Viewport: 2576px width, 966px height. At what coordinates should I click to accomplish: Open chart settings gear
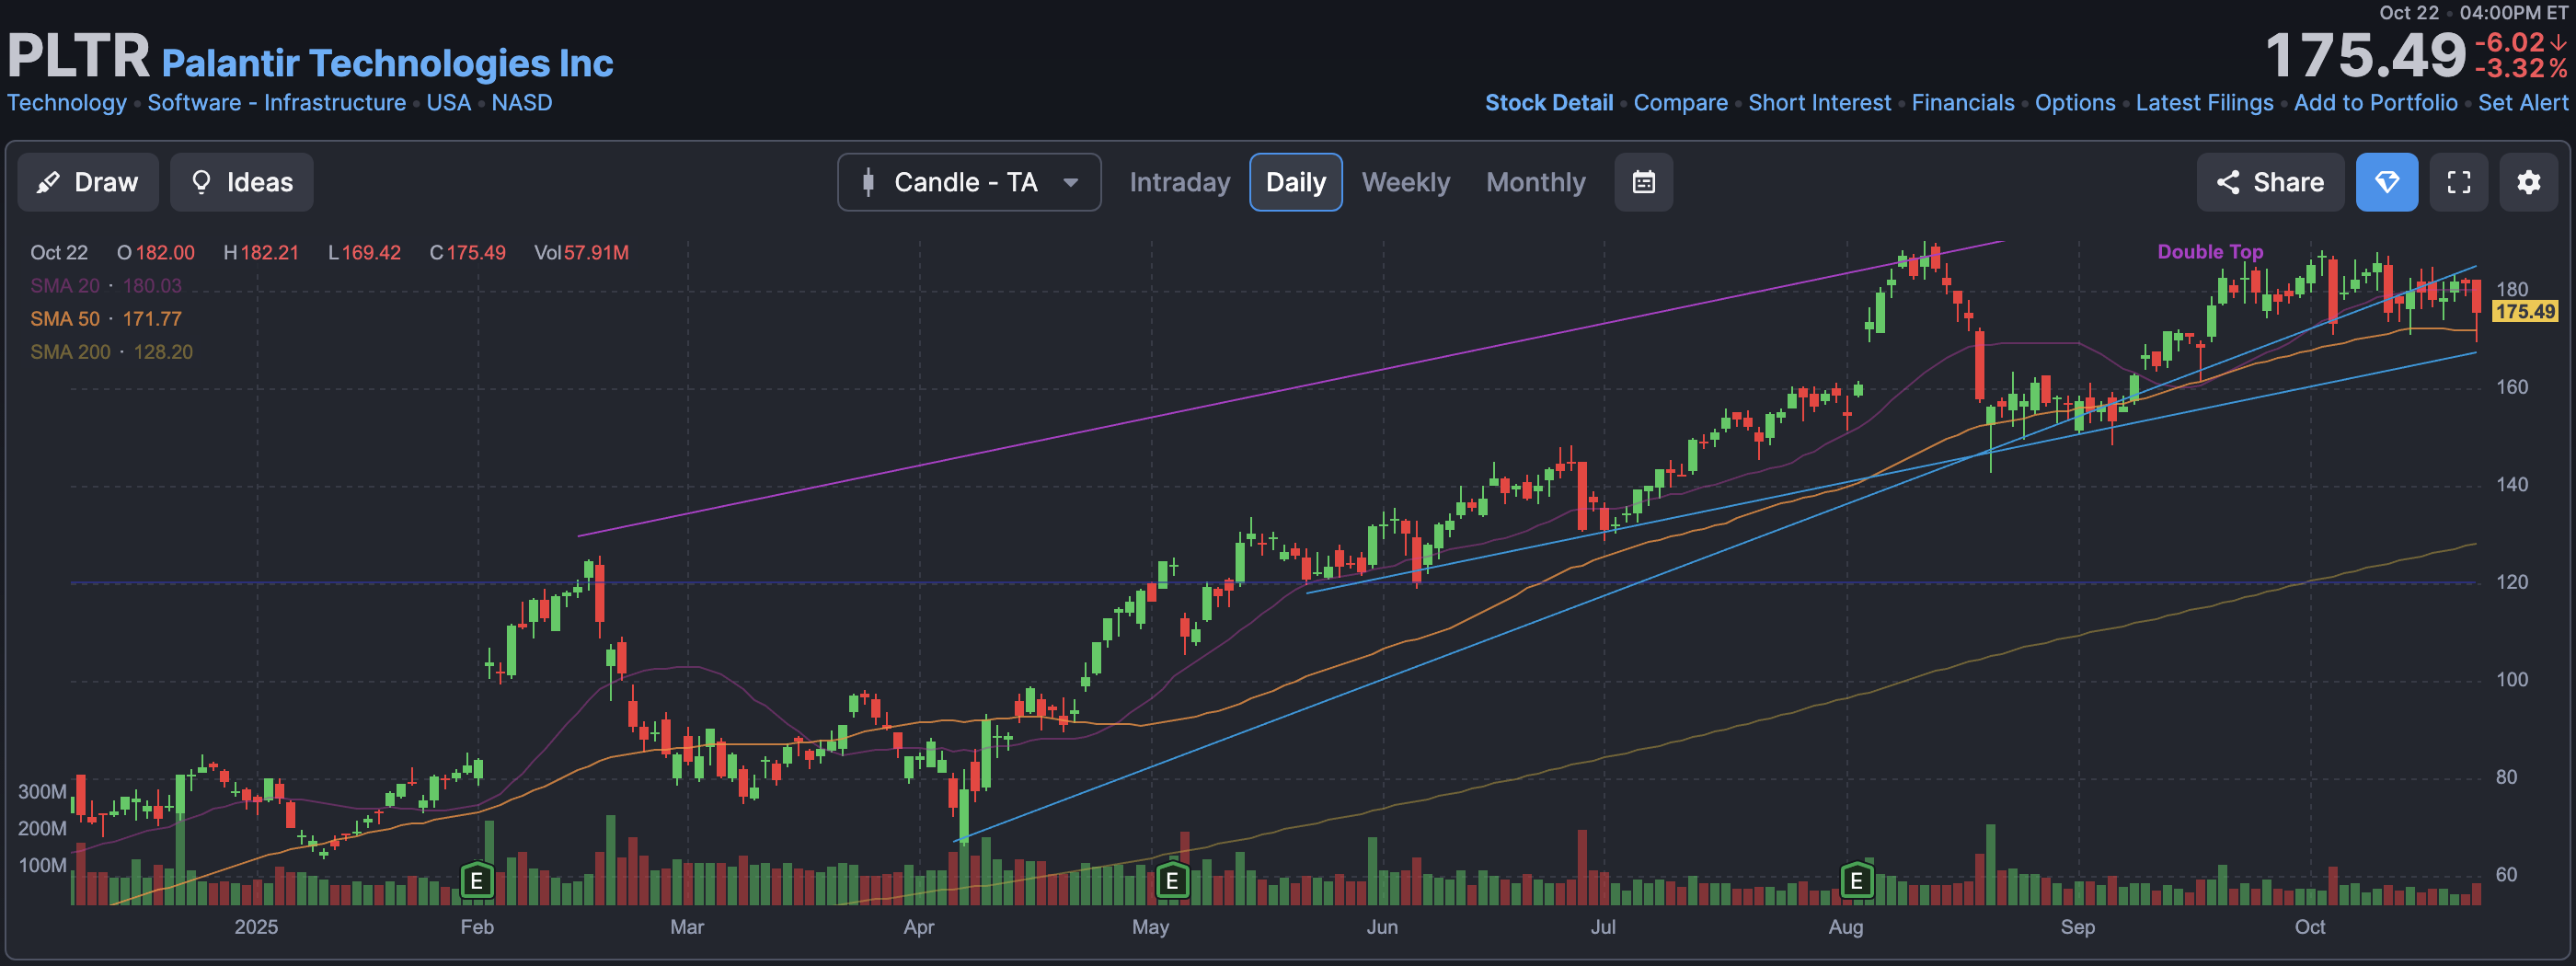coord(2528,182)
